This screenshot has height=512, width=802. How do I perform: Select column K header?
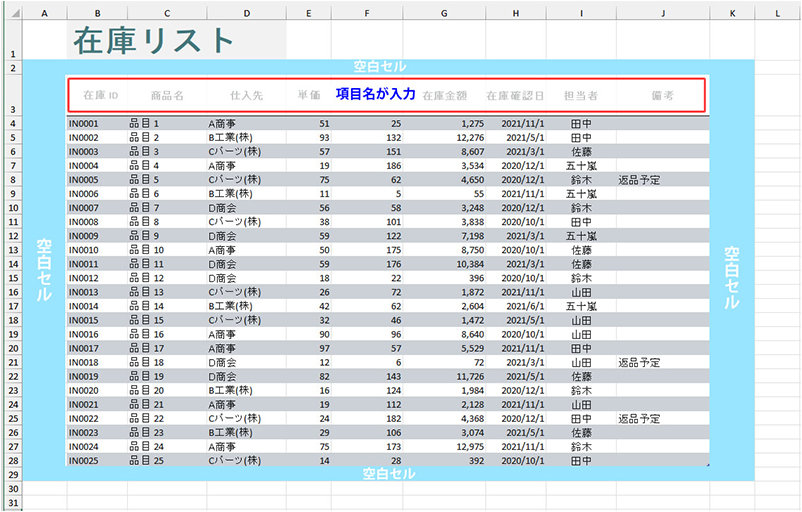point(732,14)
